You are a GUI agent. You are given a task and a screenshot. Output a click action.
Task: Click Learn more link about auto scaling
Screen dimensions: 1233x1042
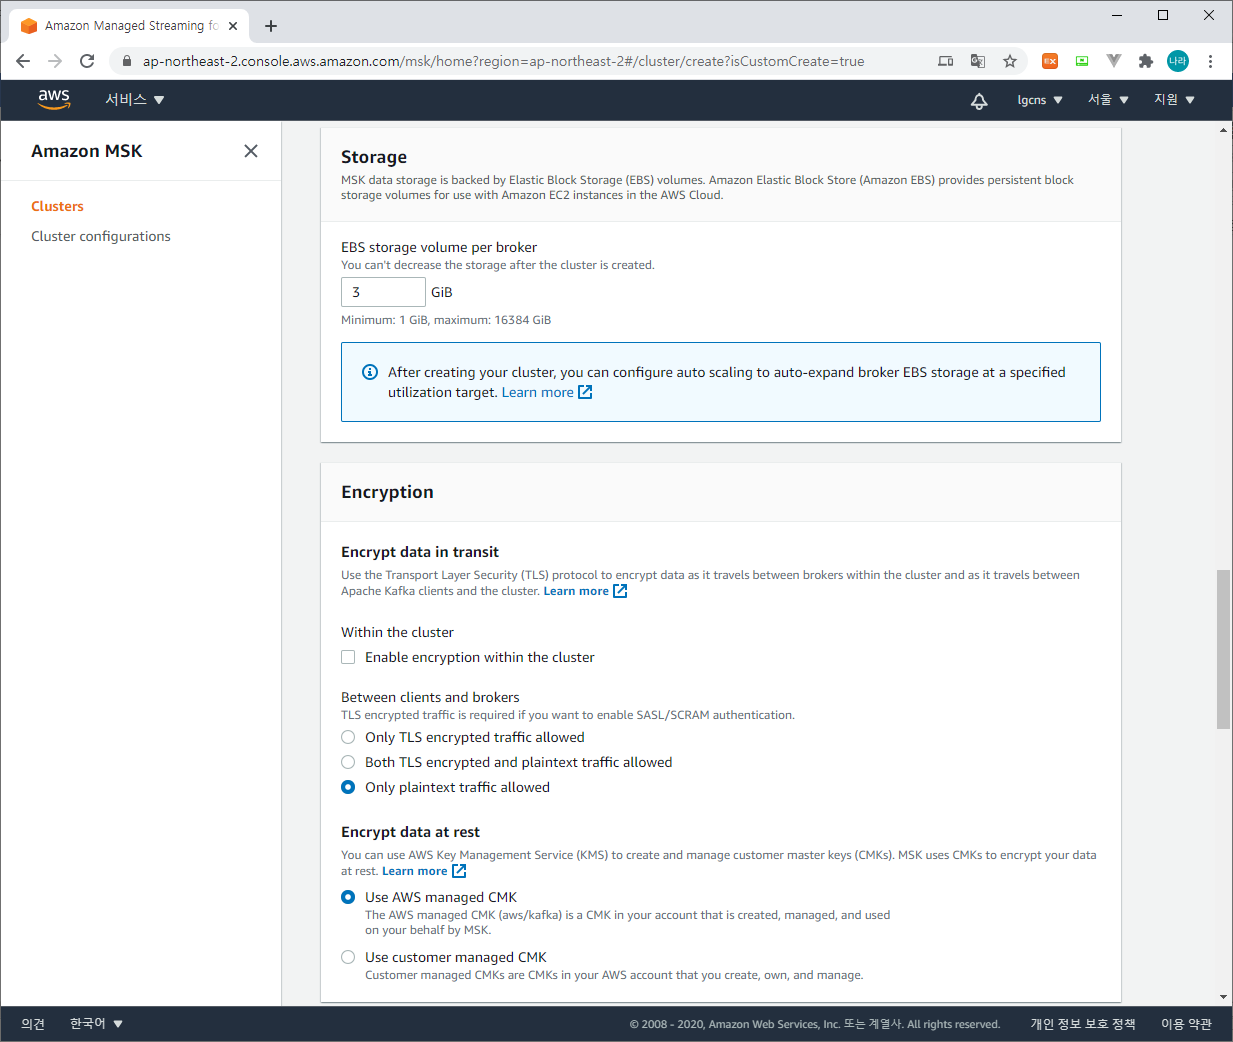coord(547,392)
